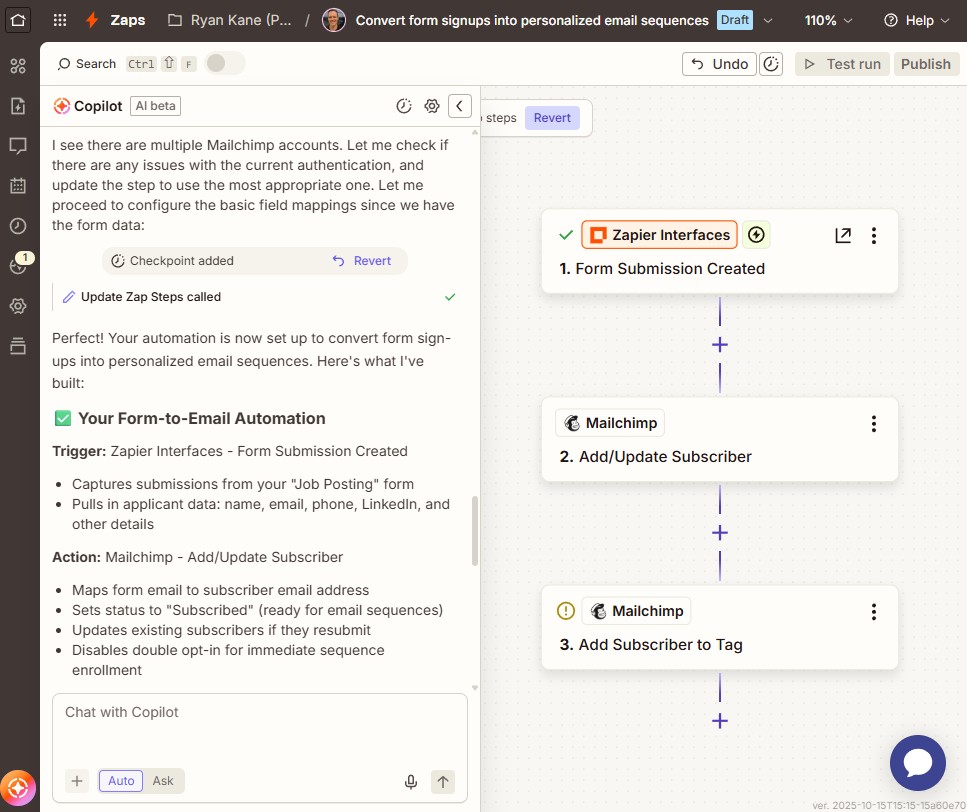
Task: Open the sidebar versions stack icon
Action: (19, 346)
